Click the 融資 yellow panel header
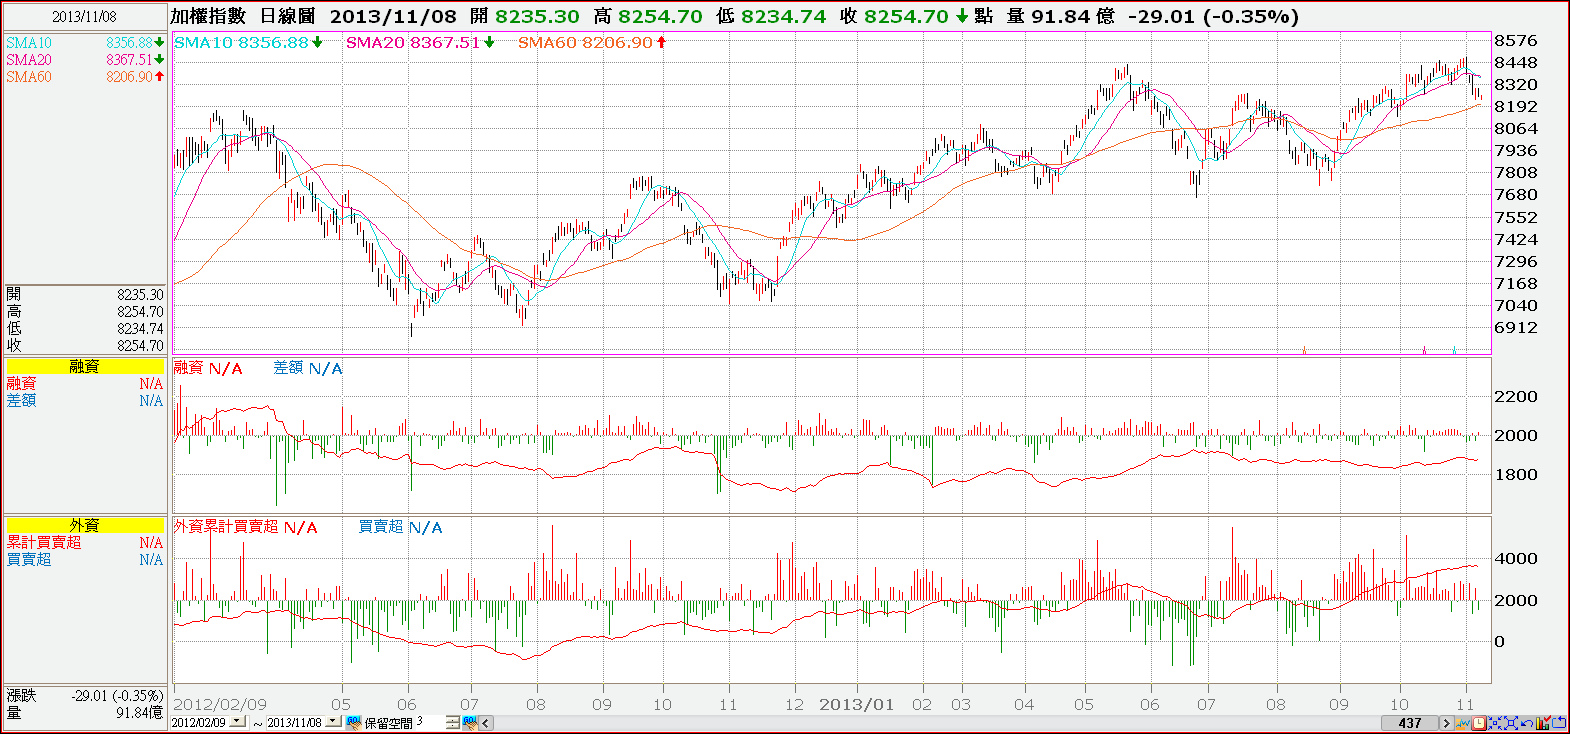1570x734 pixels. click(84, 366)
